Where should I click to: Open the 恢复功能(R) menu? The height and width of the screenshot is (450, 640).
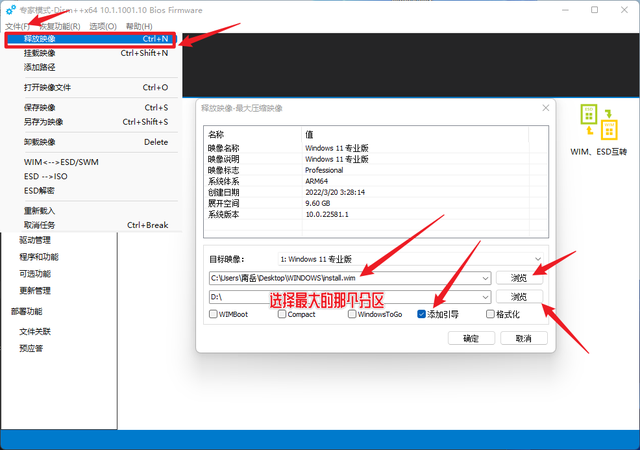tap(60, 26)
